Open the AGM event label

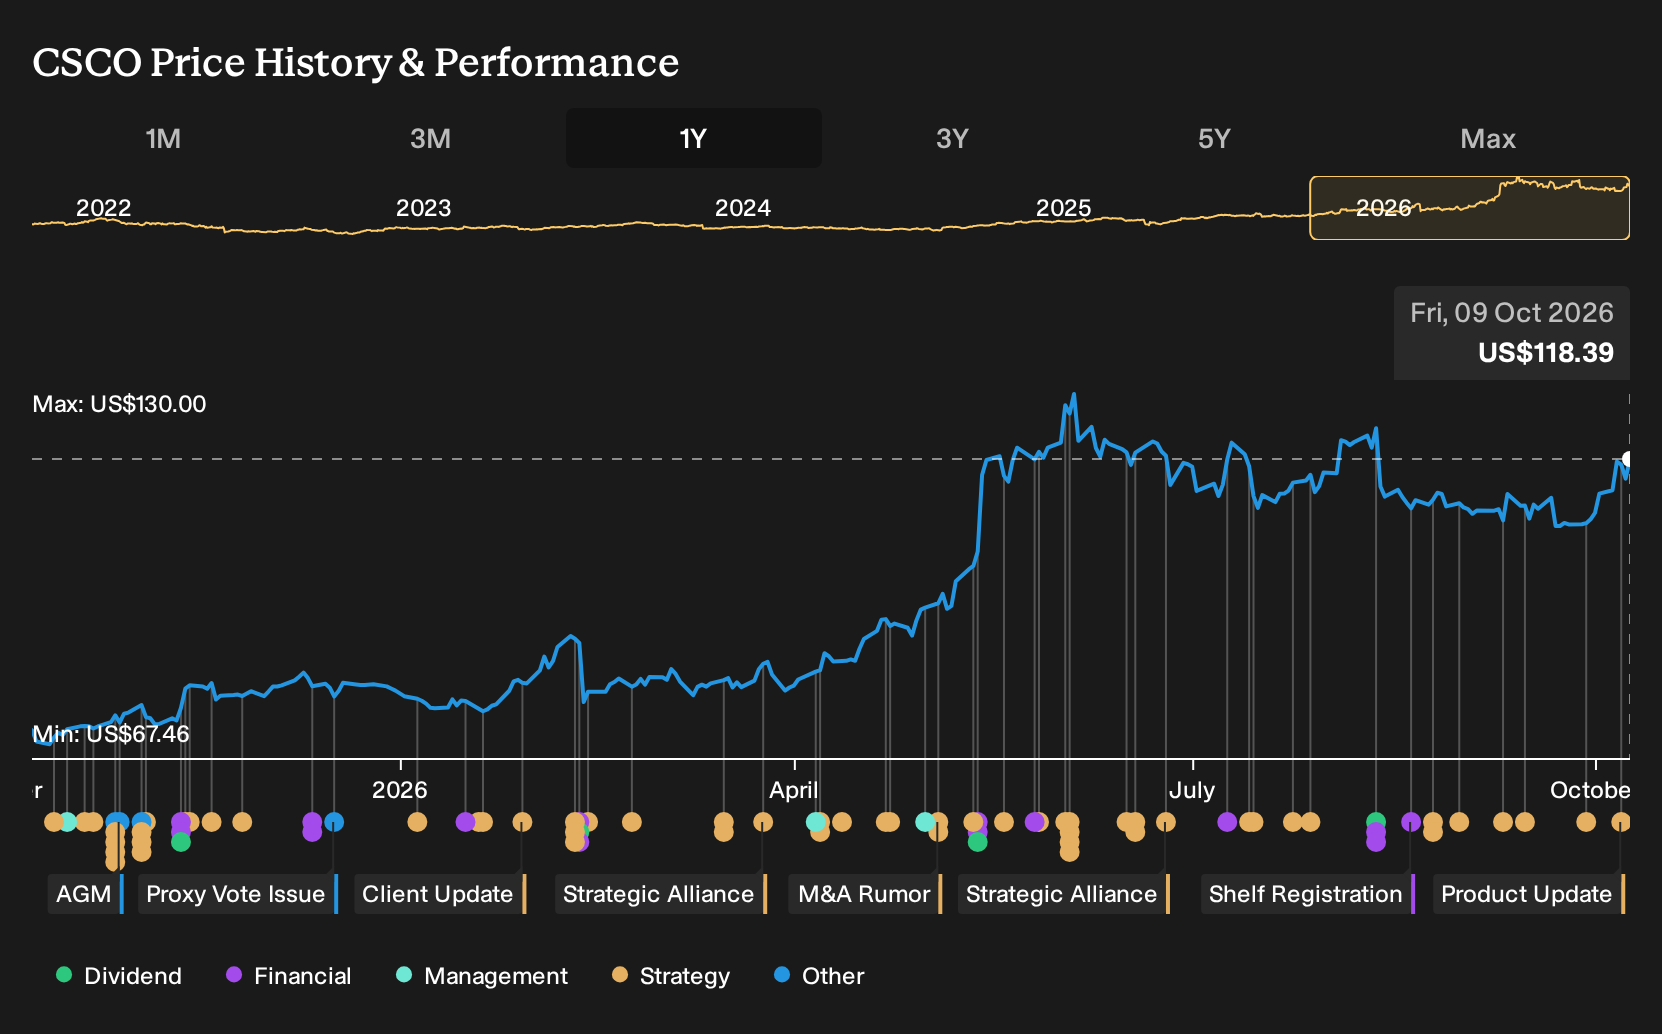tap(85, 894)
